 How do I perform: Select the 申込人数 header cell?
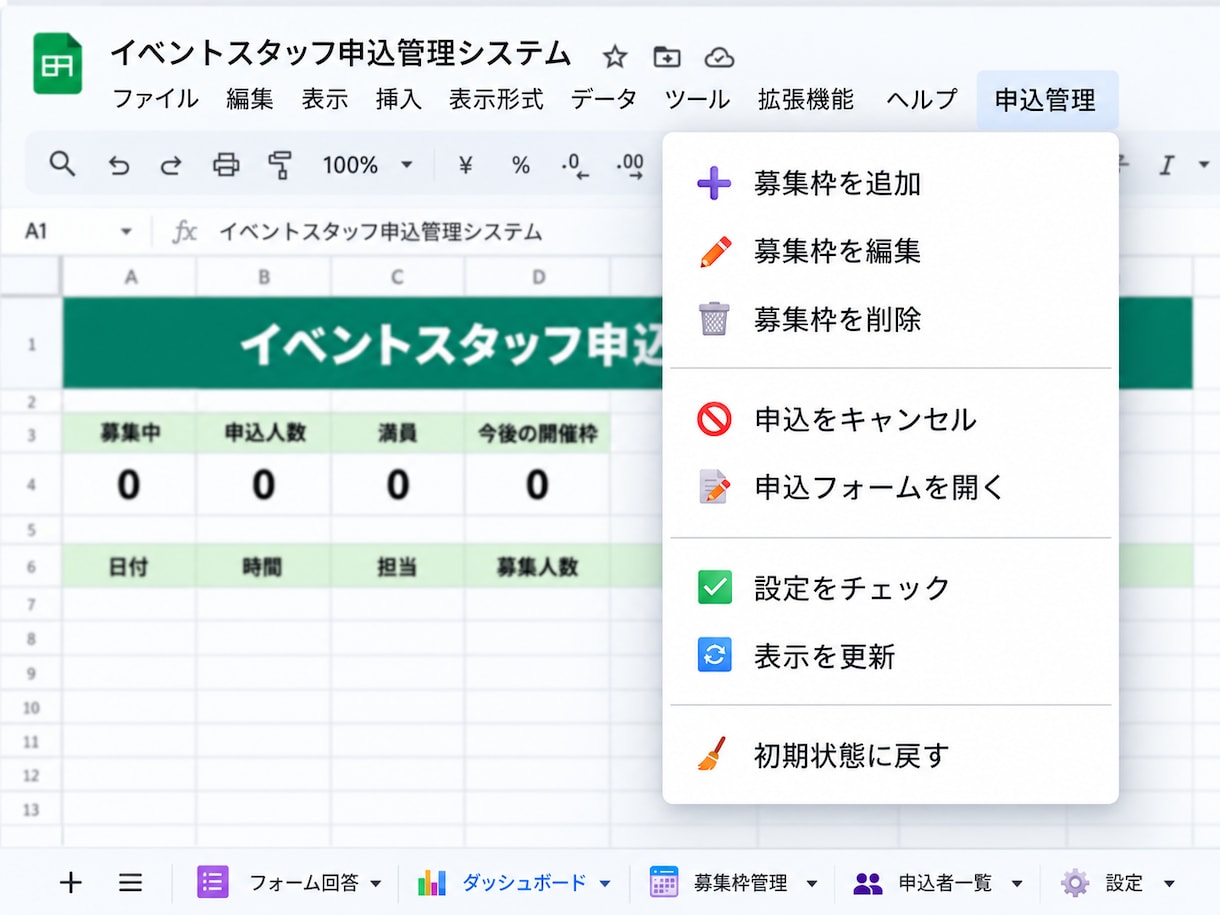pyautogui.click(x=264, y=433)
